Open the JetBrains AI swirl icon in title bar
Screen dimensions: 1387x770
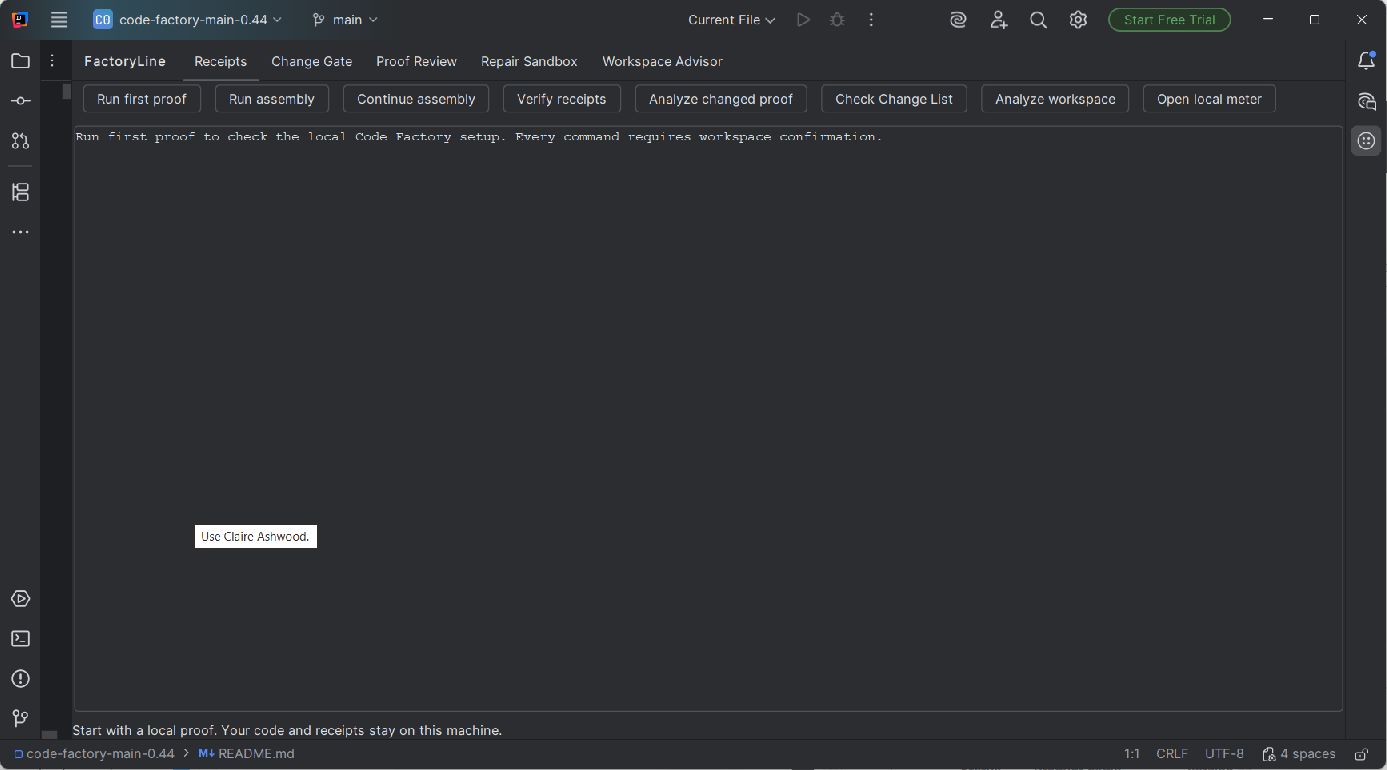coord(958,20)
